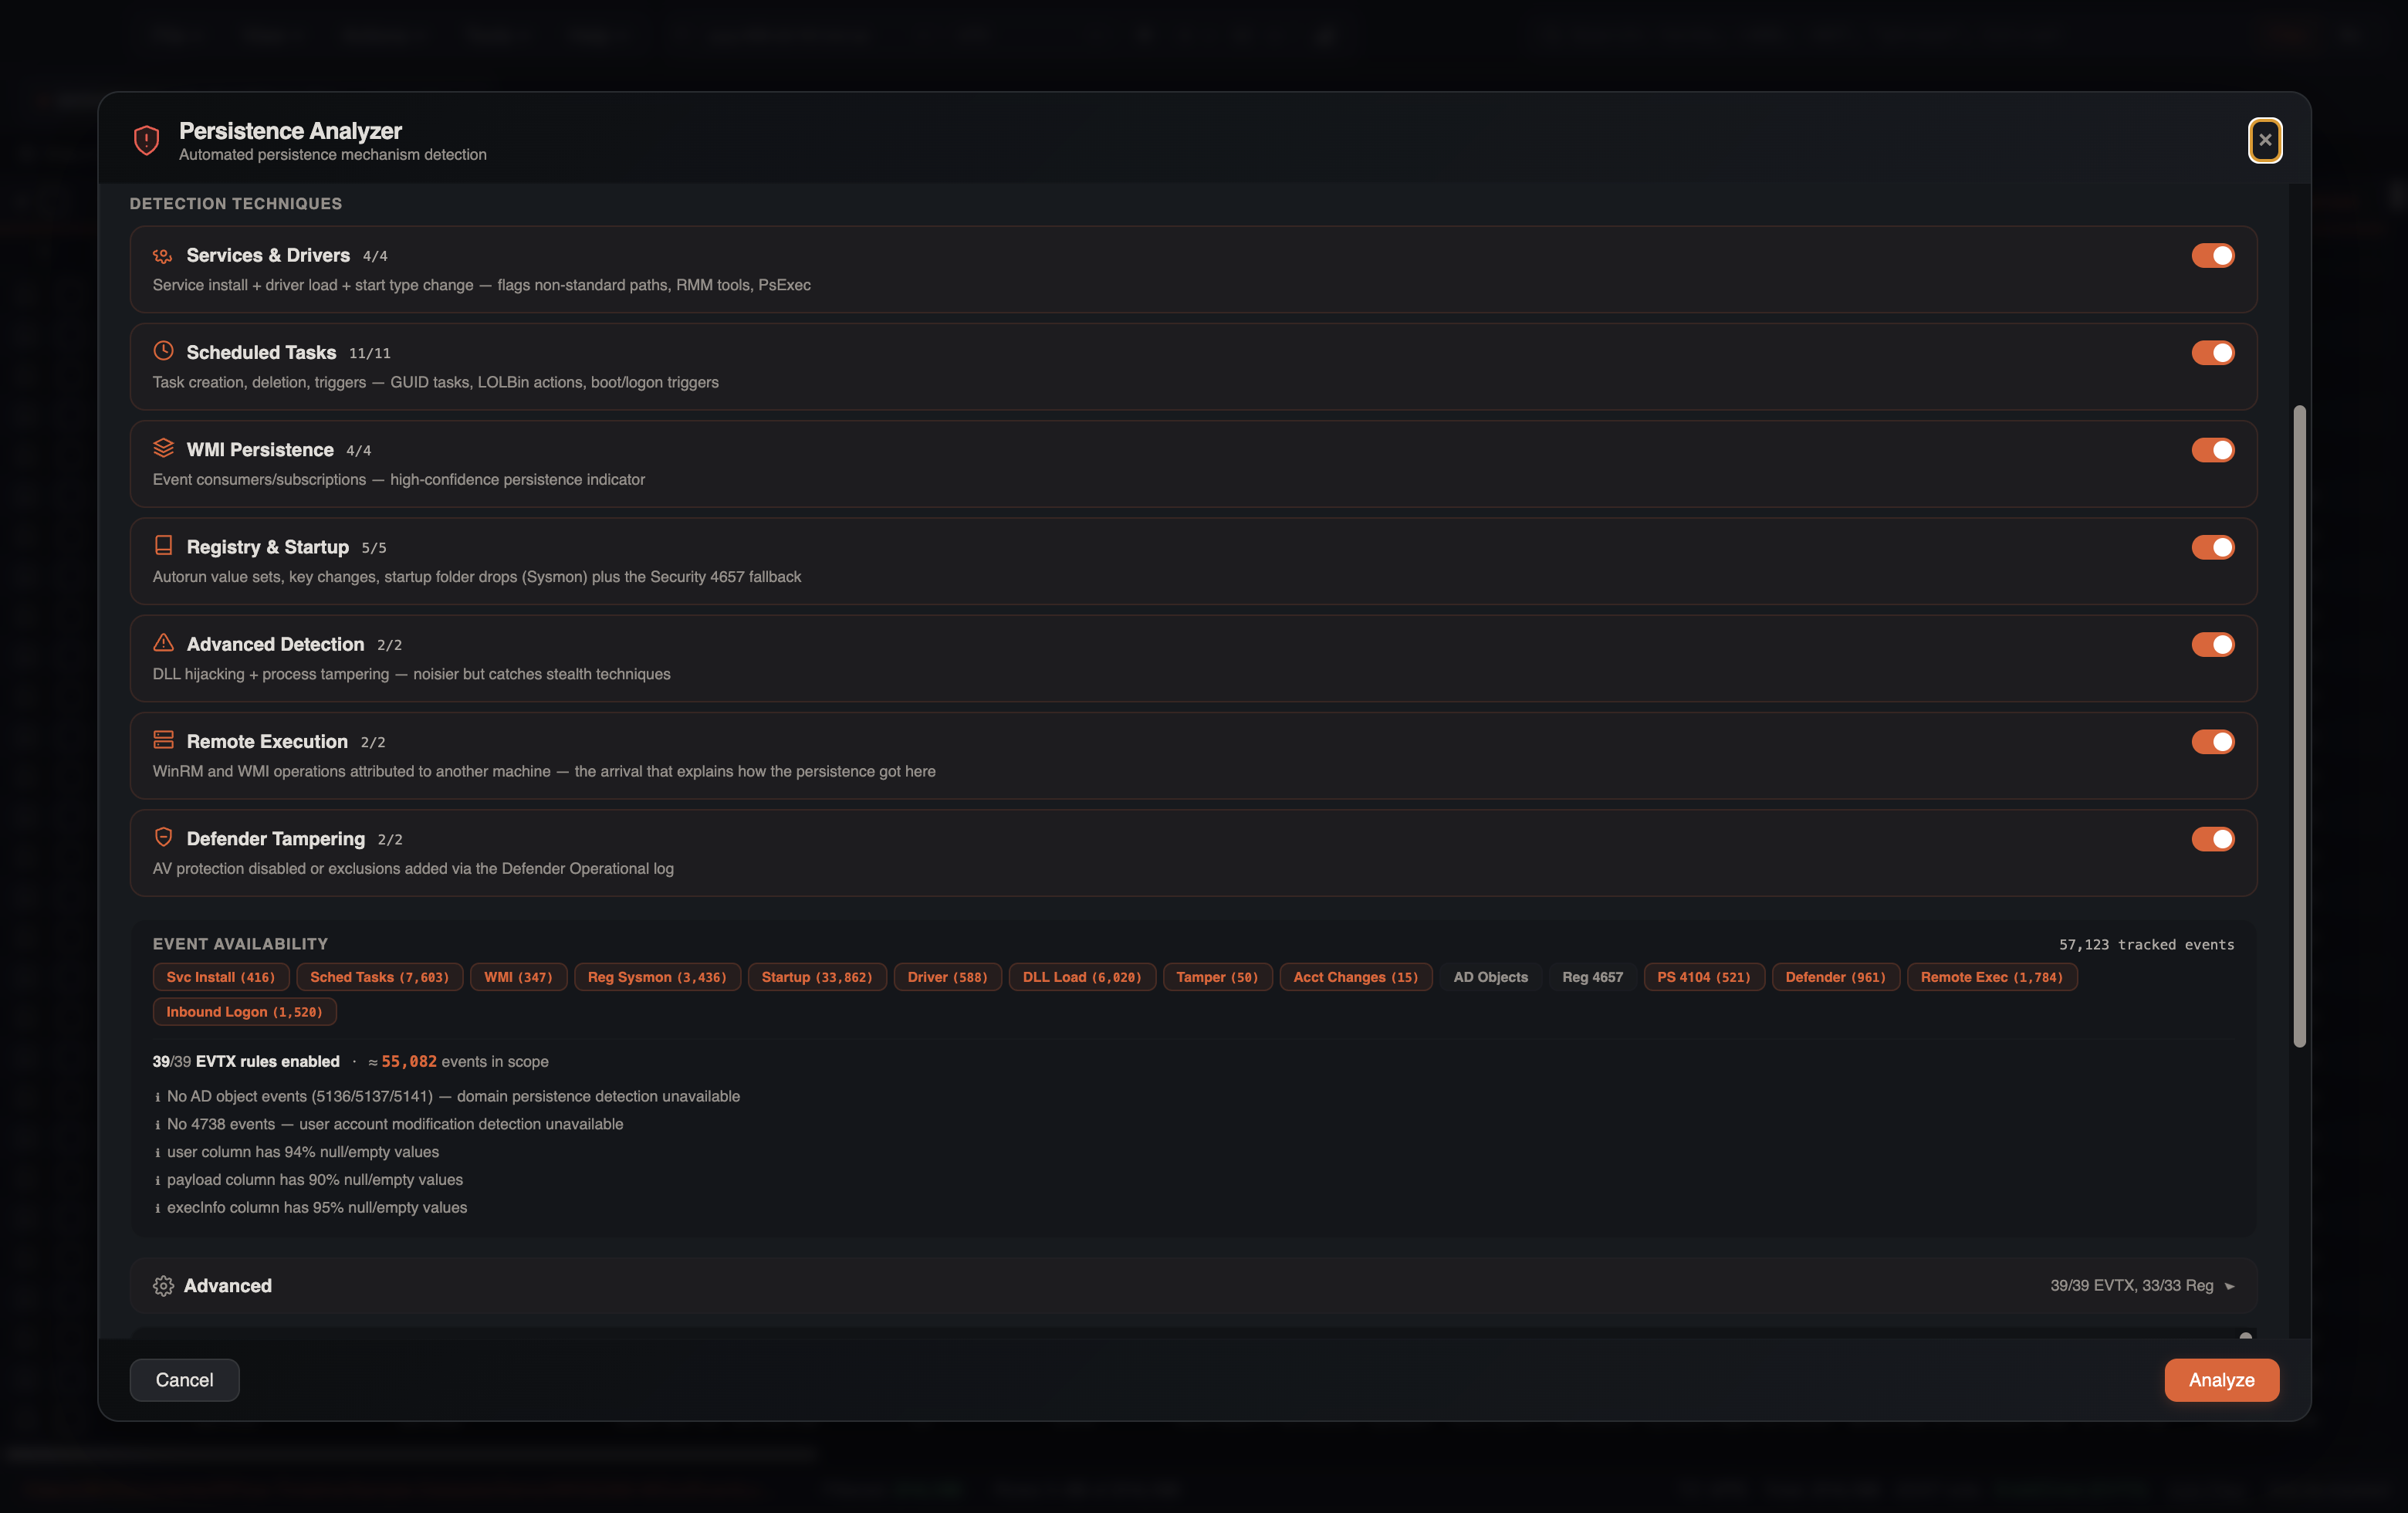2408x1513 pixels.
Task: Click the Acct Changes (15) chip
Action: click(1356, 977)
